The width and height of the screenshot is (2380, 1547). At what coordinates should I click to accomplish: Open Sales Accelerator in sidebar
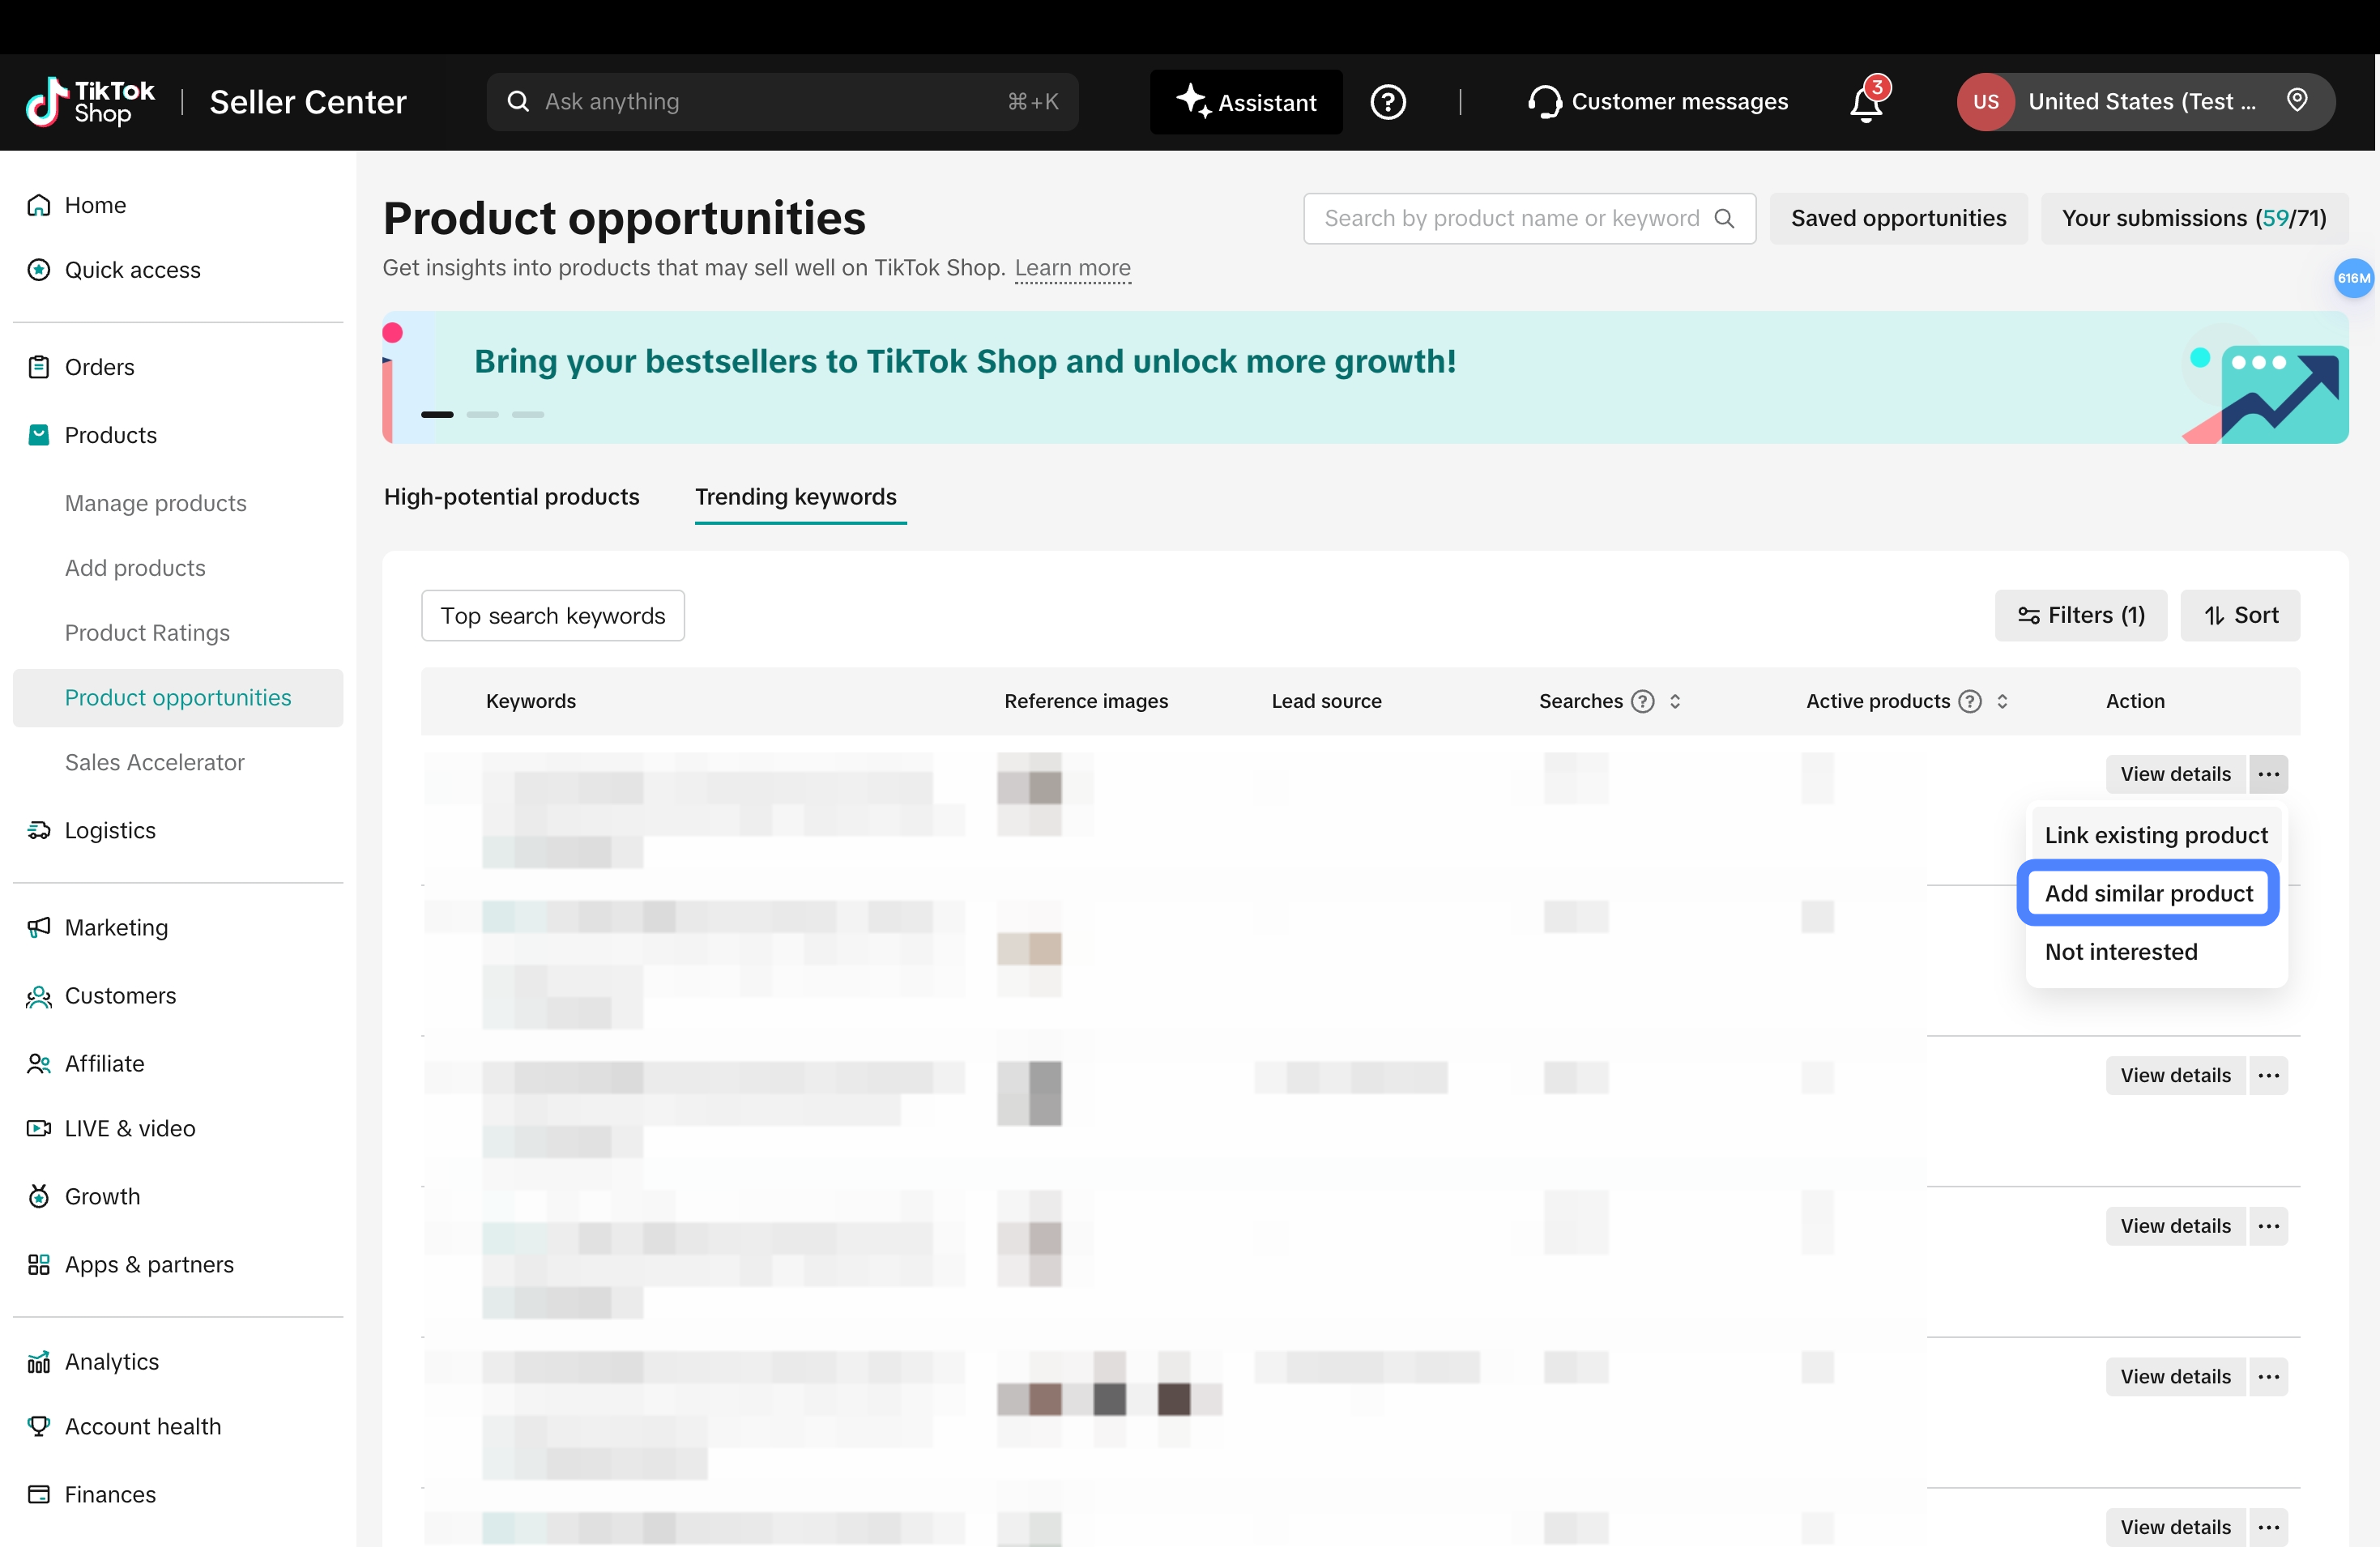(155, 762)
